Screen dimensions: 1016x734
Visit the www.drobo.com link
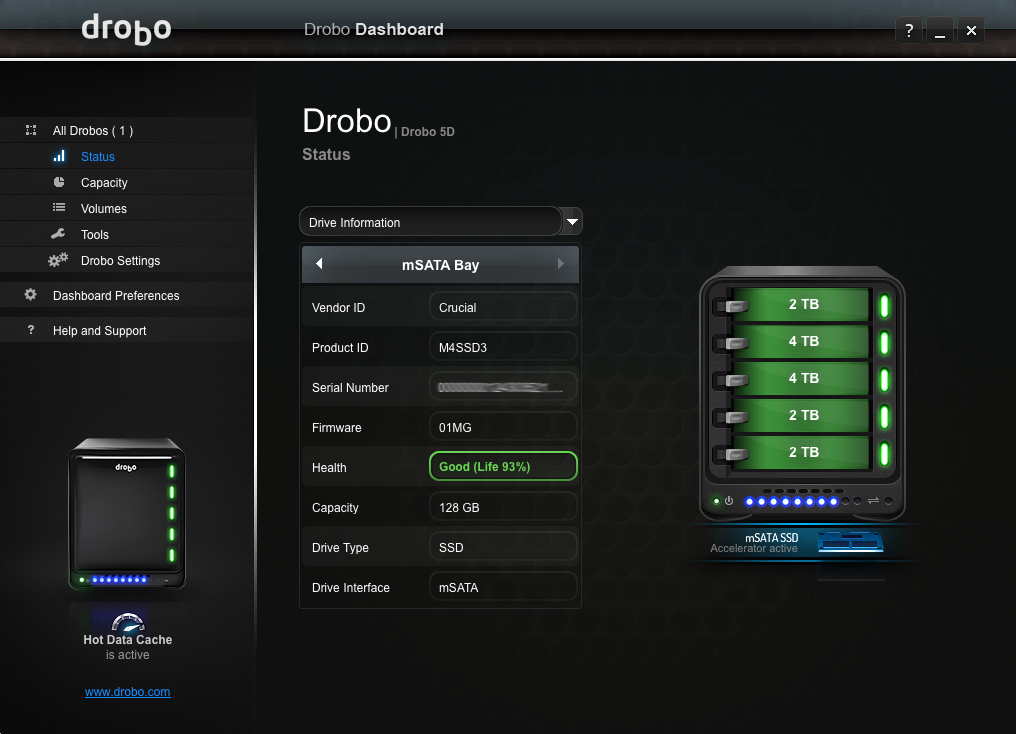click(x=128, y=691)
